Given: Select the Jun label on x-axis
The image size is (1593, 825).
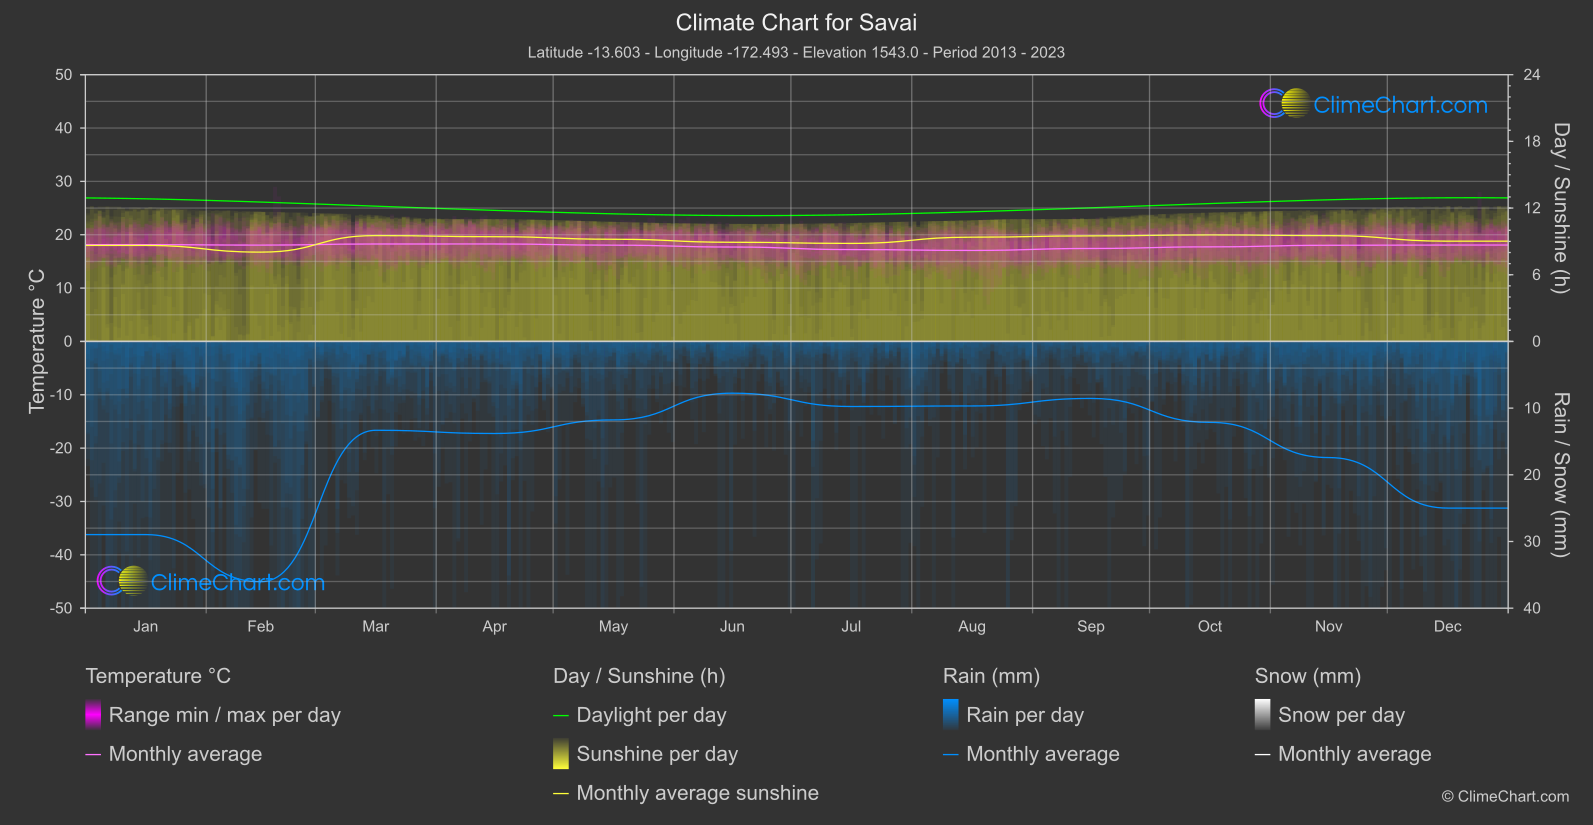Looking at the screenshot, I should tap(732, 626).
